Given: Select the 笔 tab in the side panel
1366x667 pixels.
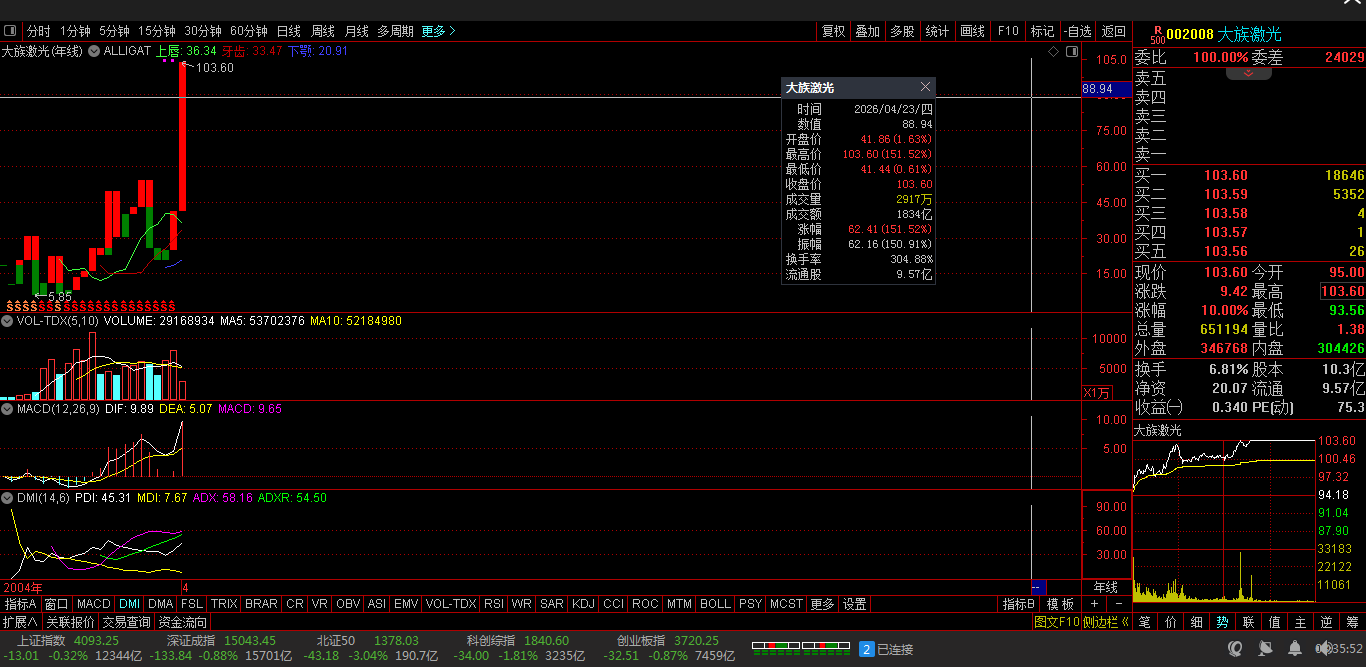Looking at the screenshot, I should coord(1144,621).
